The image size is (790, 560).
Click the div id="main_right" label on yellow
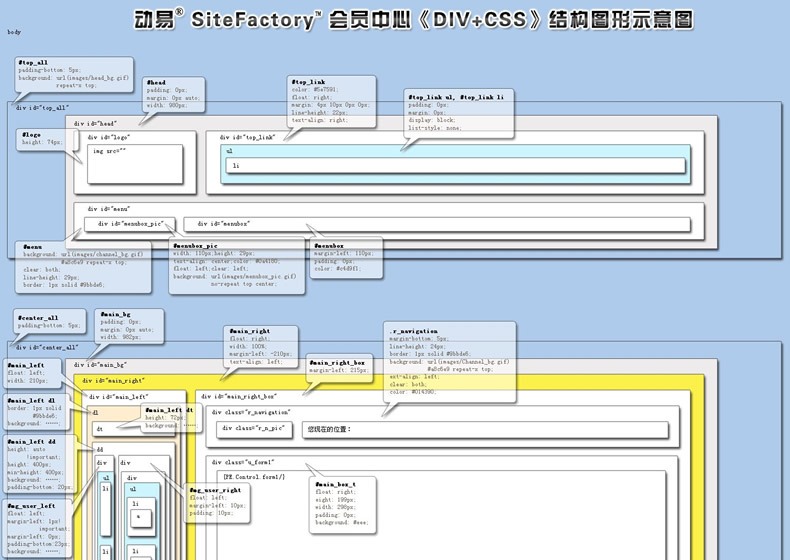coord(114,381)
